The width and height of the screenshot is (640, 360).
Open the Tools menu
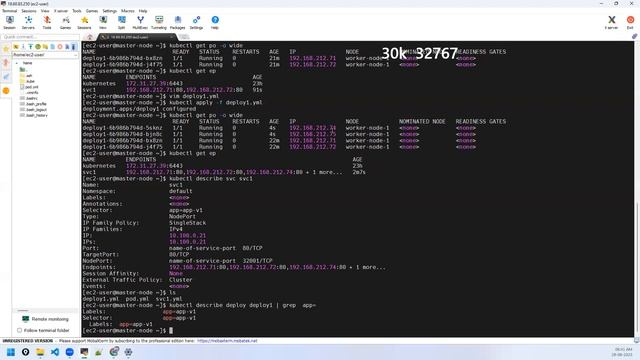pos(77,11)
